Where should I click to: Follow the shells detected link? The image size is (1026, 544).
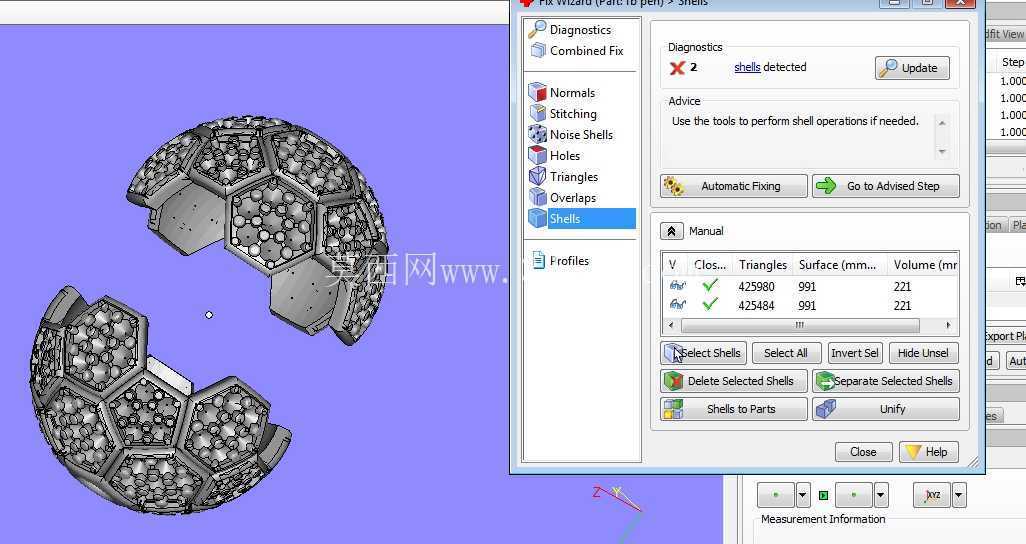coord(747,67)
